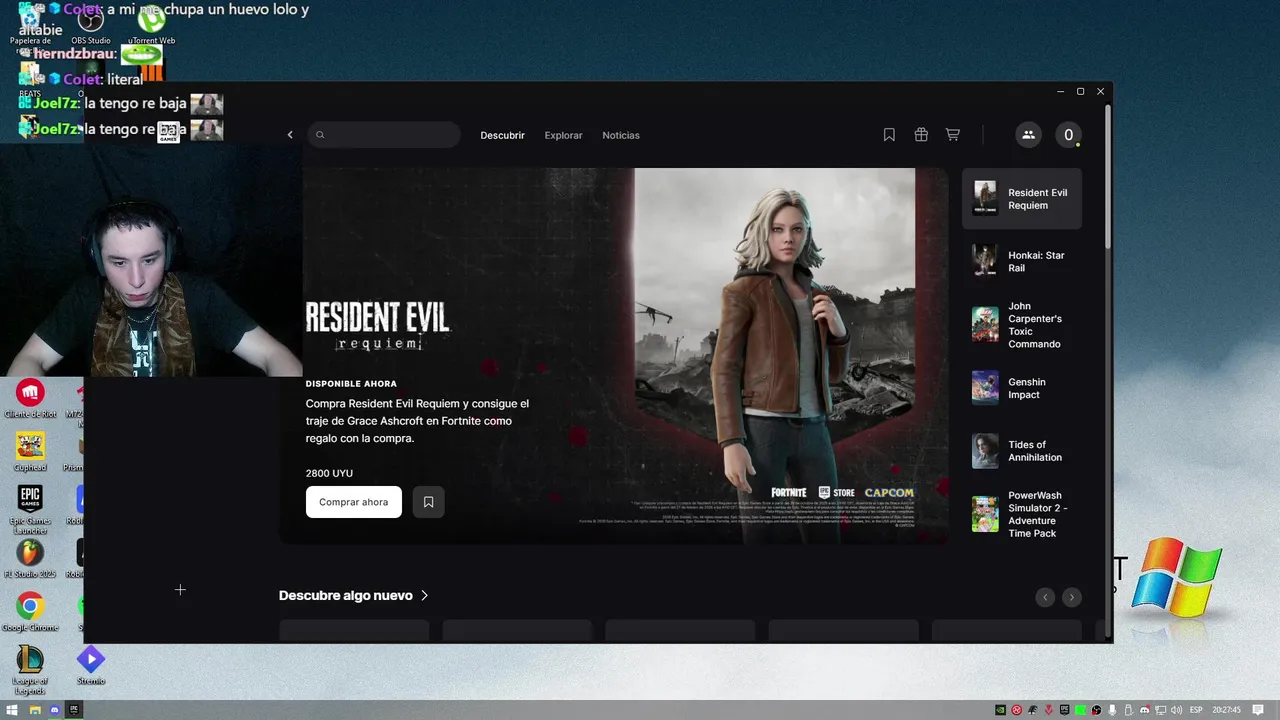The width and height of the screenshot is (1280, 720).
Task: Open uTorrent Web desktop shortcut
Action: click(x=151, y=25)
